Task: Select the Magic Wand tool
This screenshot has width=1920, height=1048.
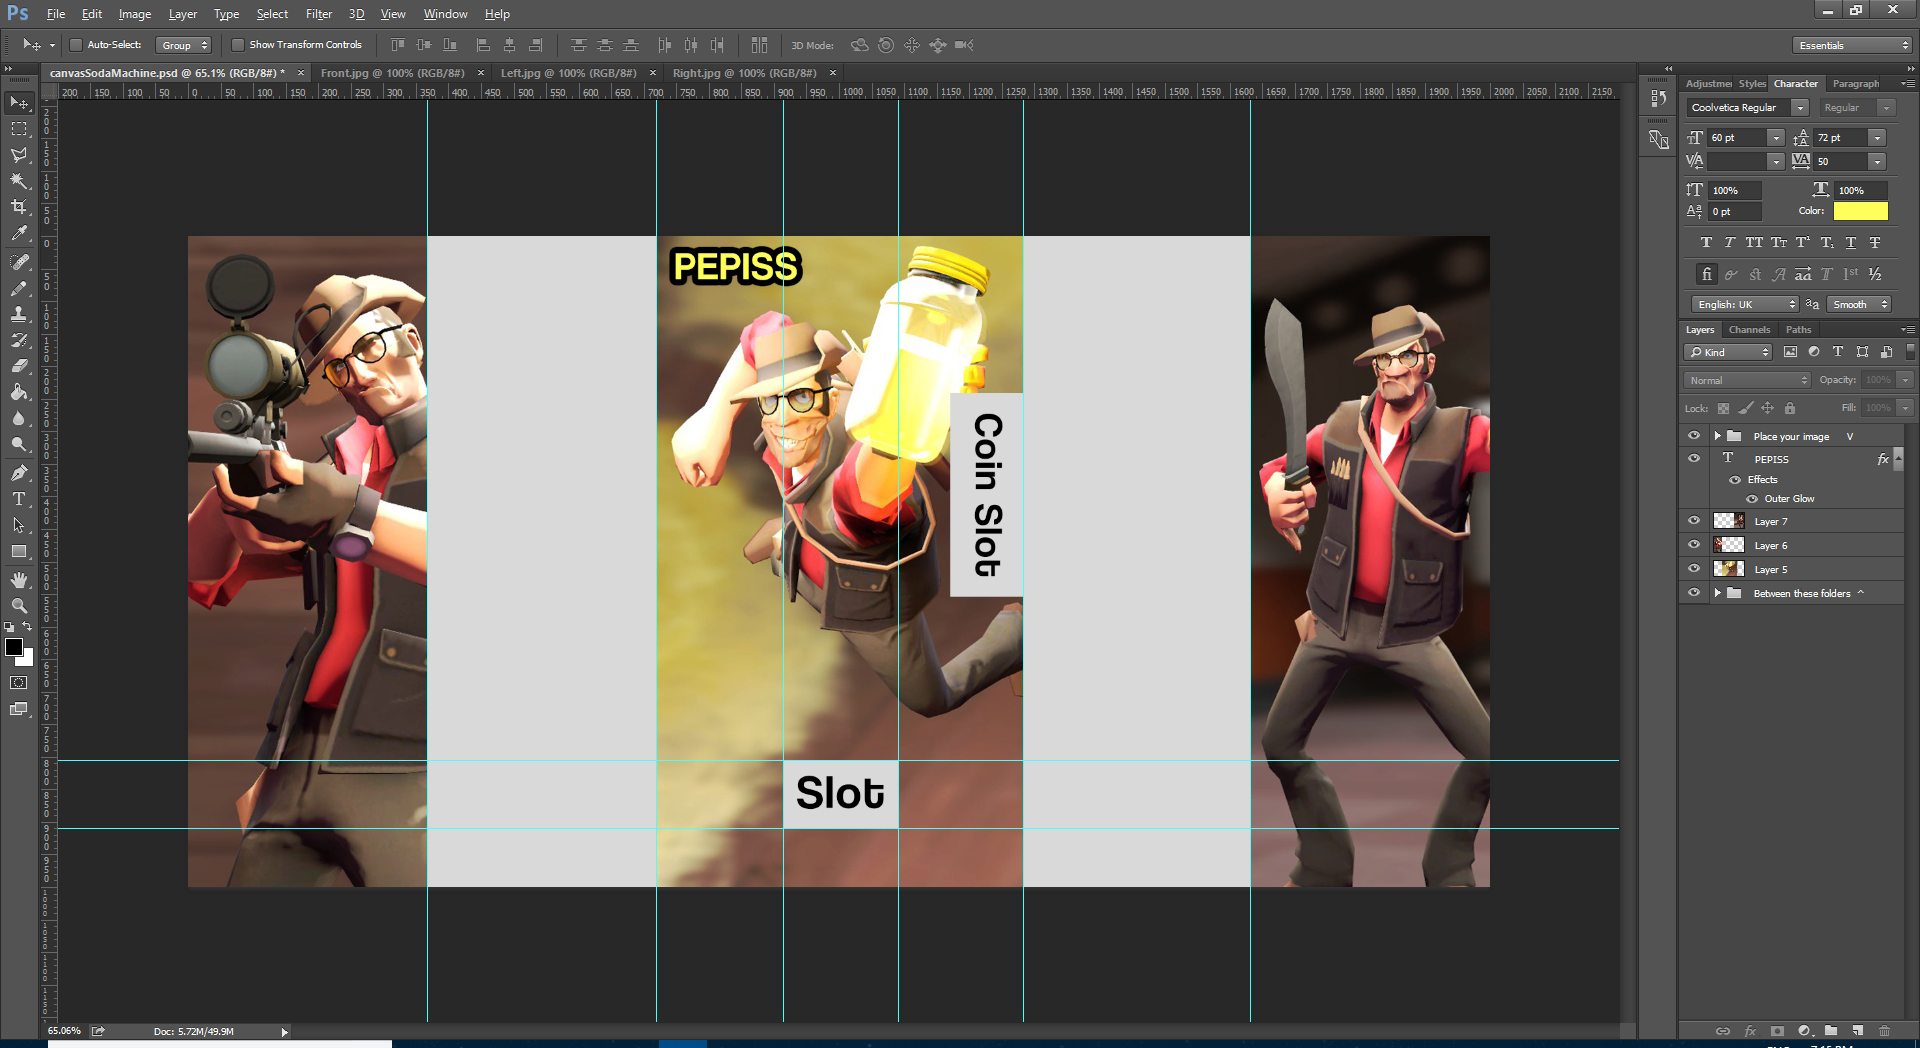Action: click(x=19, y=181)
